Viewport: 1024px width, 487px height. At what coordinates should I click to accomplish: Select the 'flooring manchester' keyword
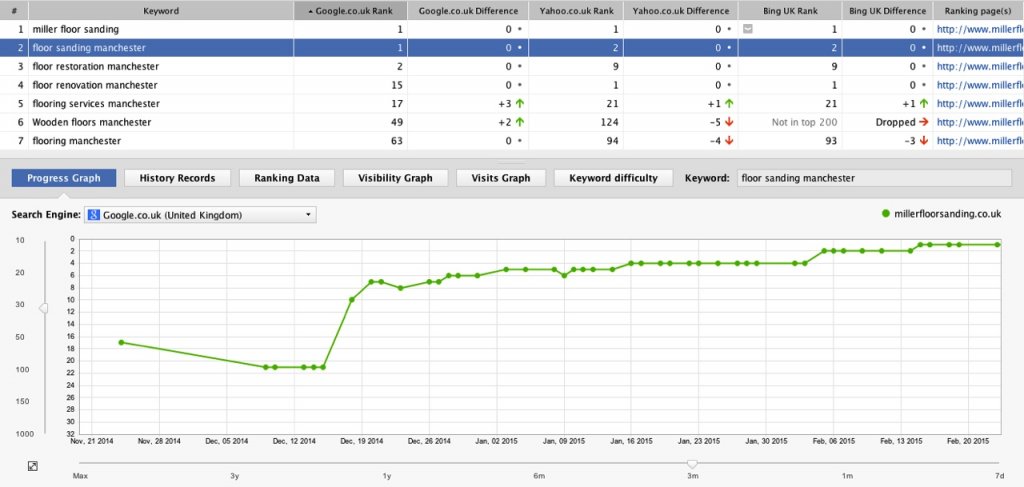(76, 140)
